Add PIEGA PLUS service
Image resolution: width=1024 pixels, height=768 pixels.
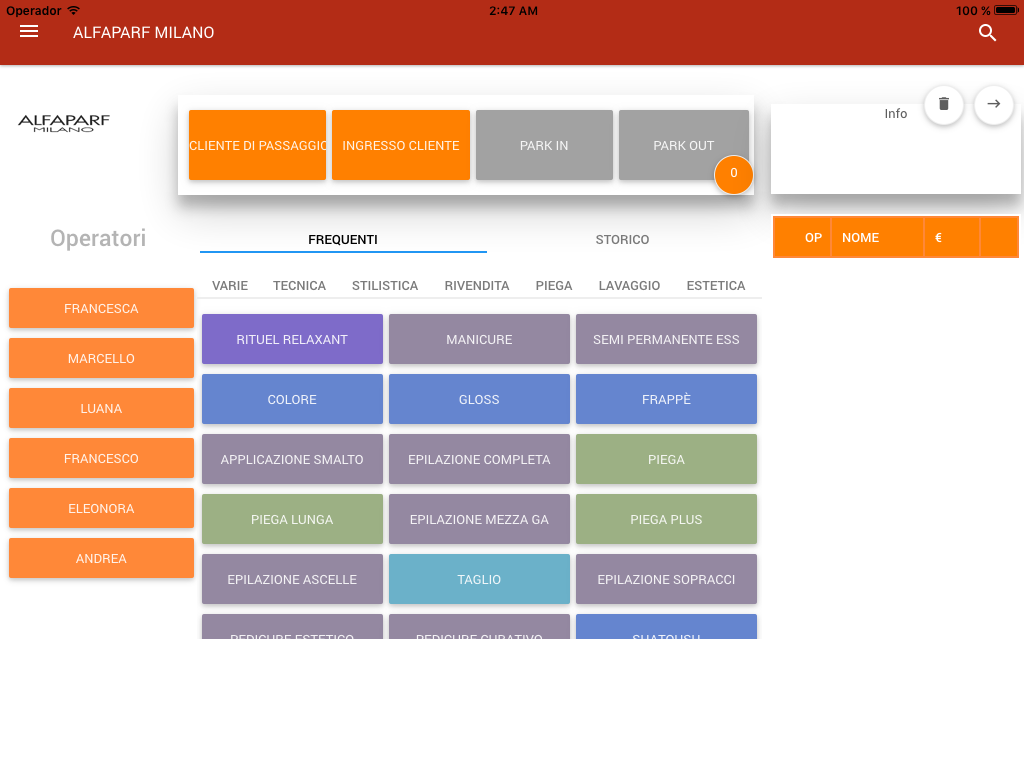(666, 520)
